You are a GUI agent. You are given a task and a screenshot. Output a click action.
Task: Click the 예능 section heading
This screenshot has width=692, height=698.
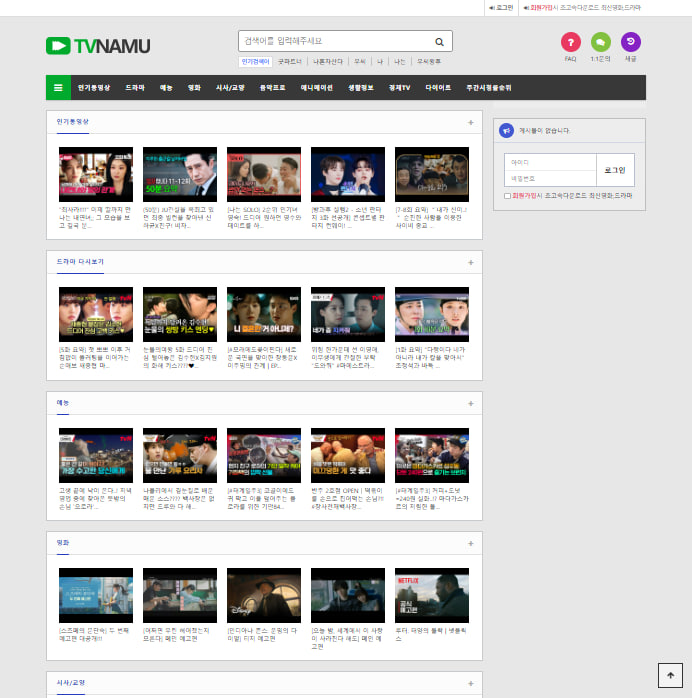(63, 402)
